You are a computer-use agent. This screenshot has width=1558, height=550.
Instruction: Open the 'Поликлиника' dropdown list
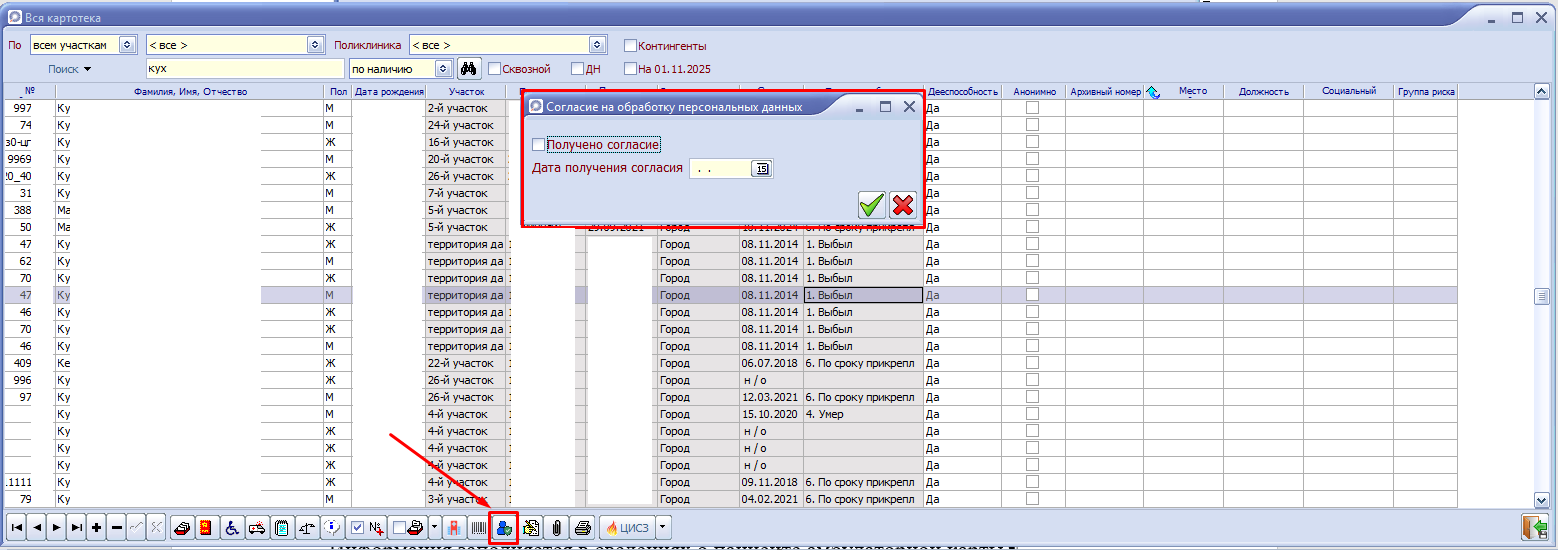point(597,45)
